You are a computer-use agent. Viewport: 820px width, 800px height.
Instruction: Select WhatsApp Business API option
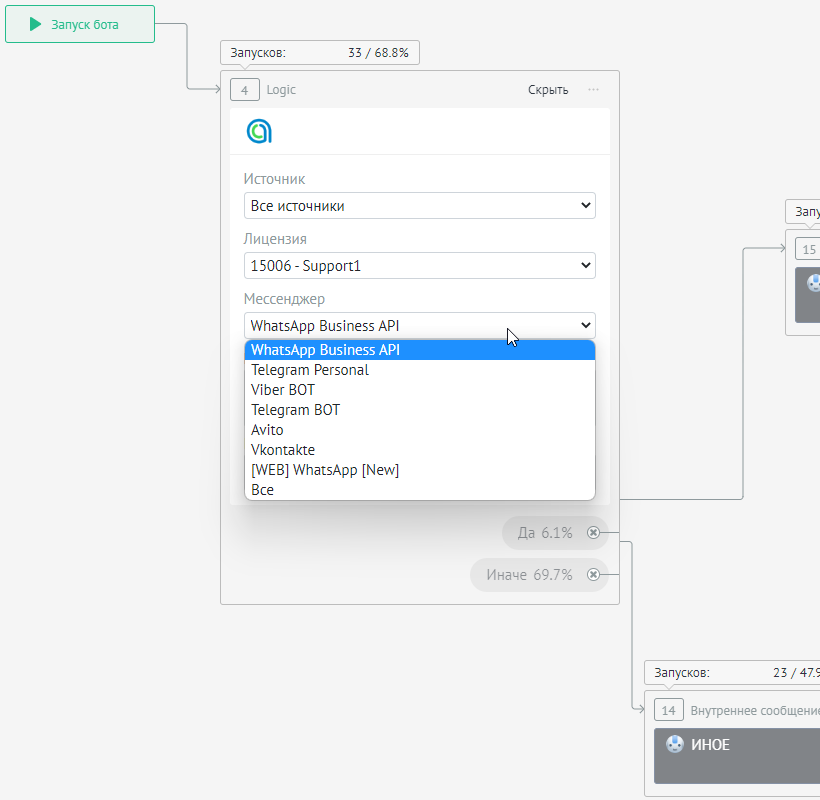(325, 350)
